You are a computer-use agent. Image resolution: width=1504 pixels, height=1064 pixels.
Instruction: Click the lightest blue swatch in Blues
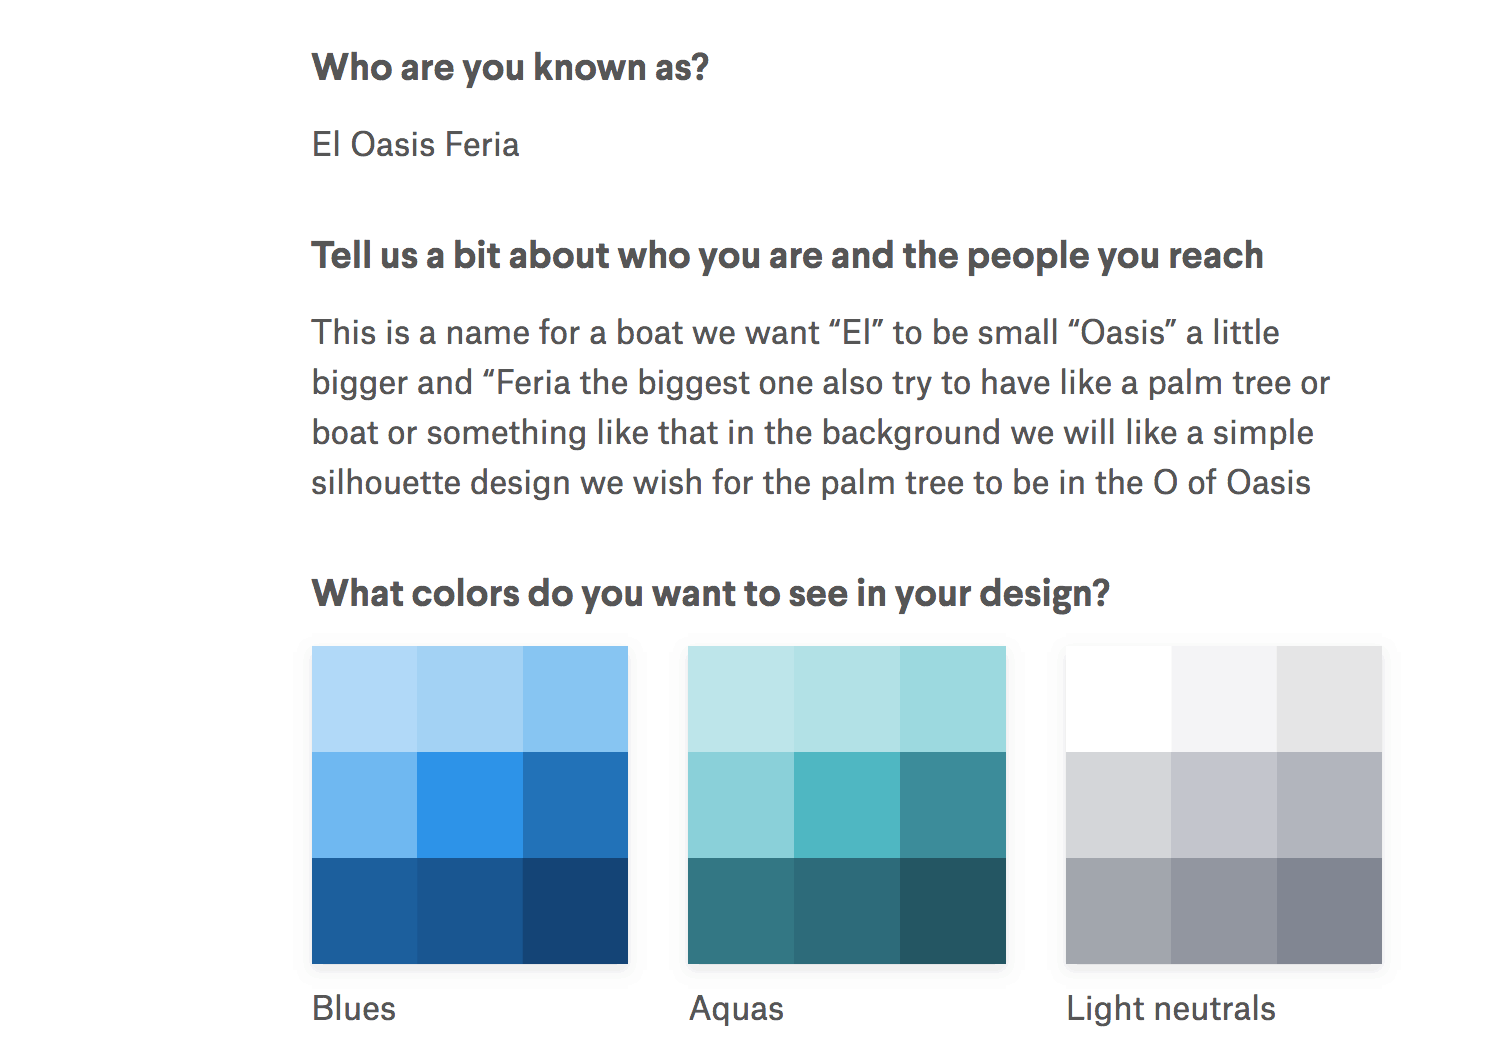coord(364,699)
